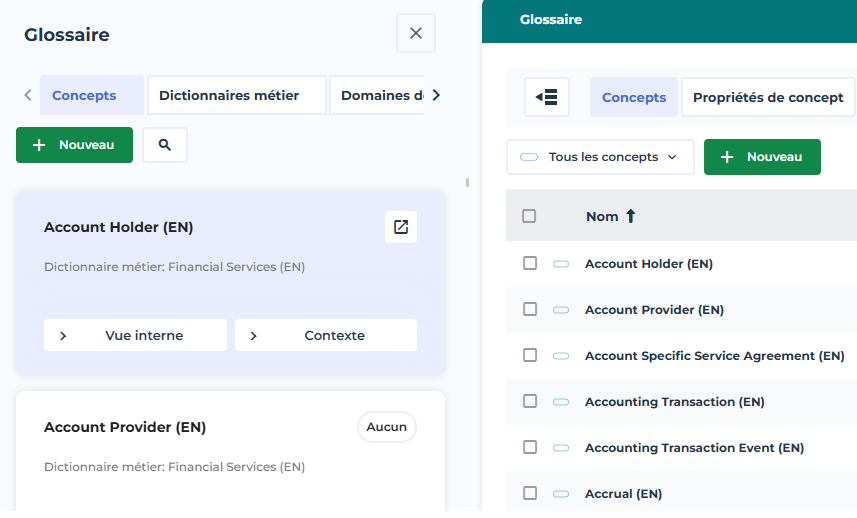The width and height of the screenshot is (857, 518).
Task: Open Account Specific Service Agreement (EN) entry
Action: point(714,356)
